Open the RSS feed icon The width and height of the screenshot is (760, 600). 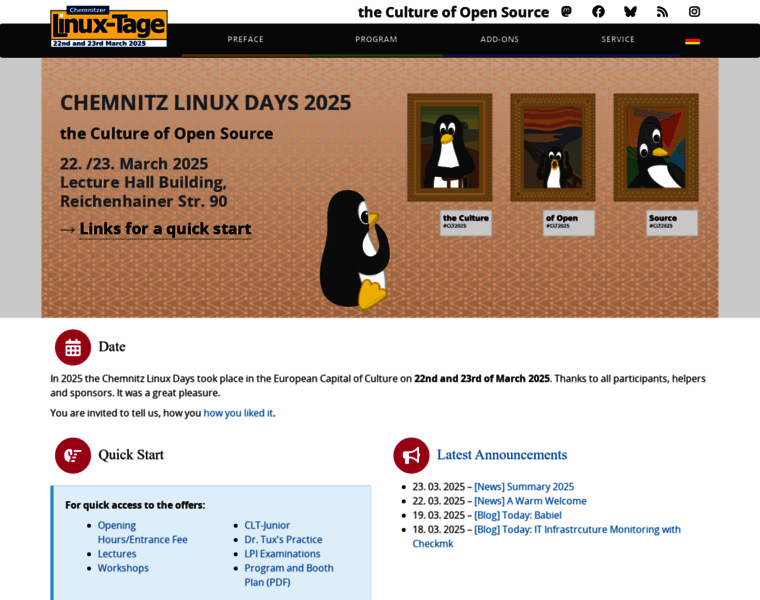click(662, 12)
